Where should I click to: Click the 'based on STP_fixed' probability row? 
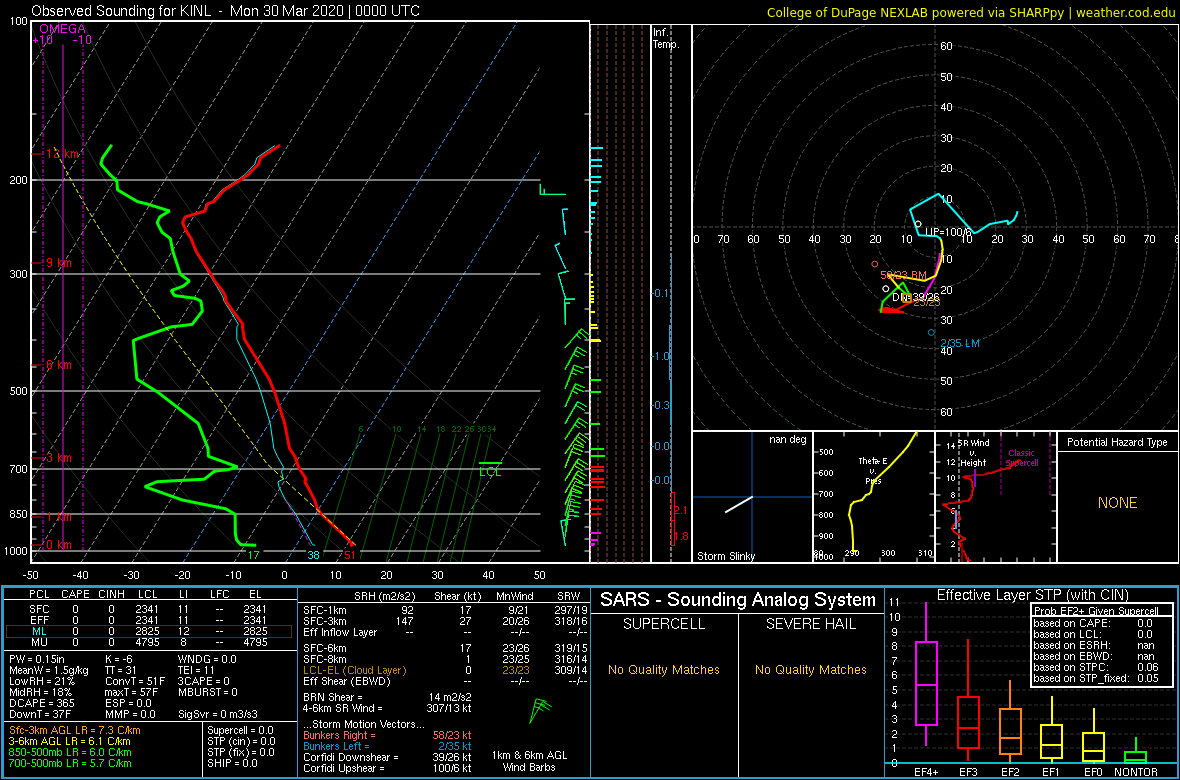tap(1096, 678)
